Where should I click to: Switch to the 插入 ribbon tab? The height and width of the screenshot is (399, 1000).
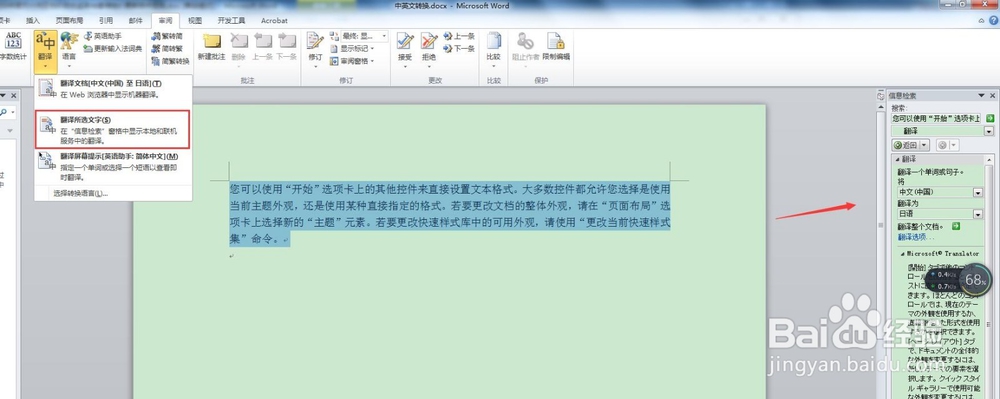(x=33, y=20)
